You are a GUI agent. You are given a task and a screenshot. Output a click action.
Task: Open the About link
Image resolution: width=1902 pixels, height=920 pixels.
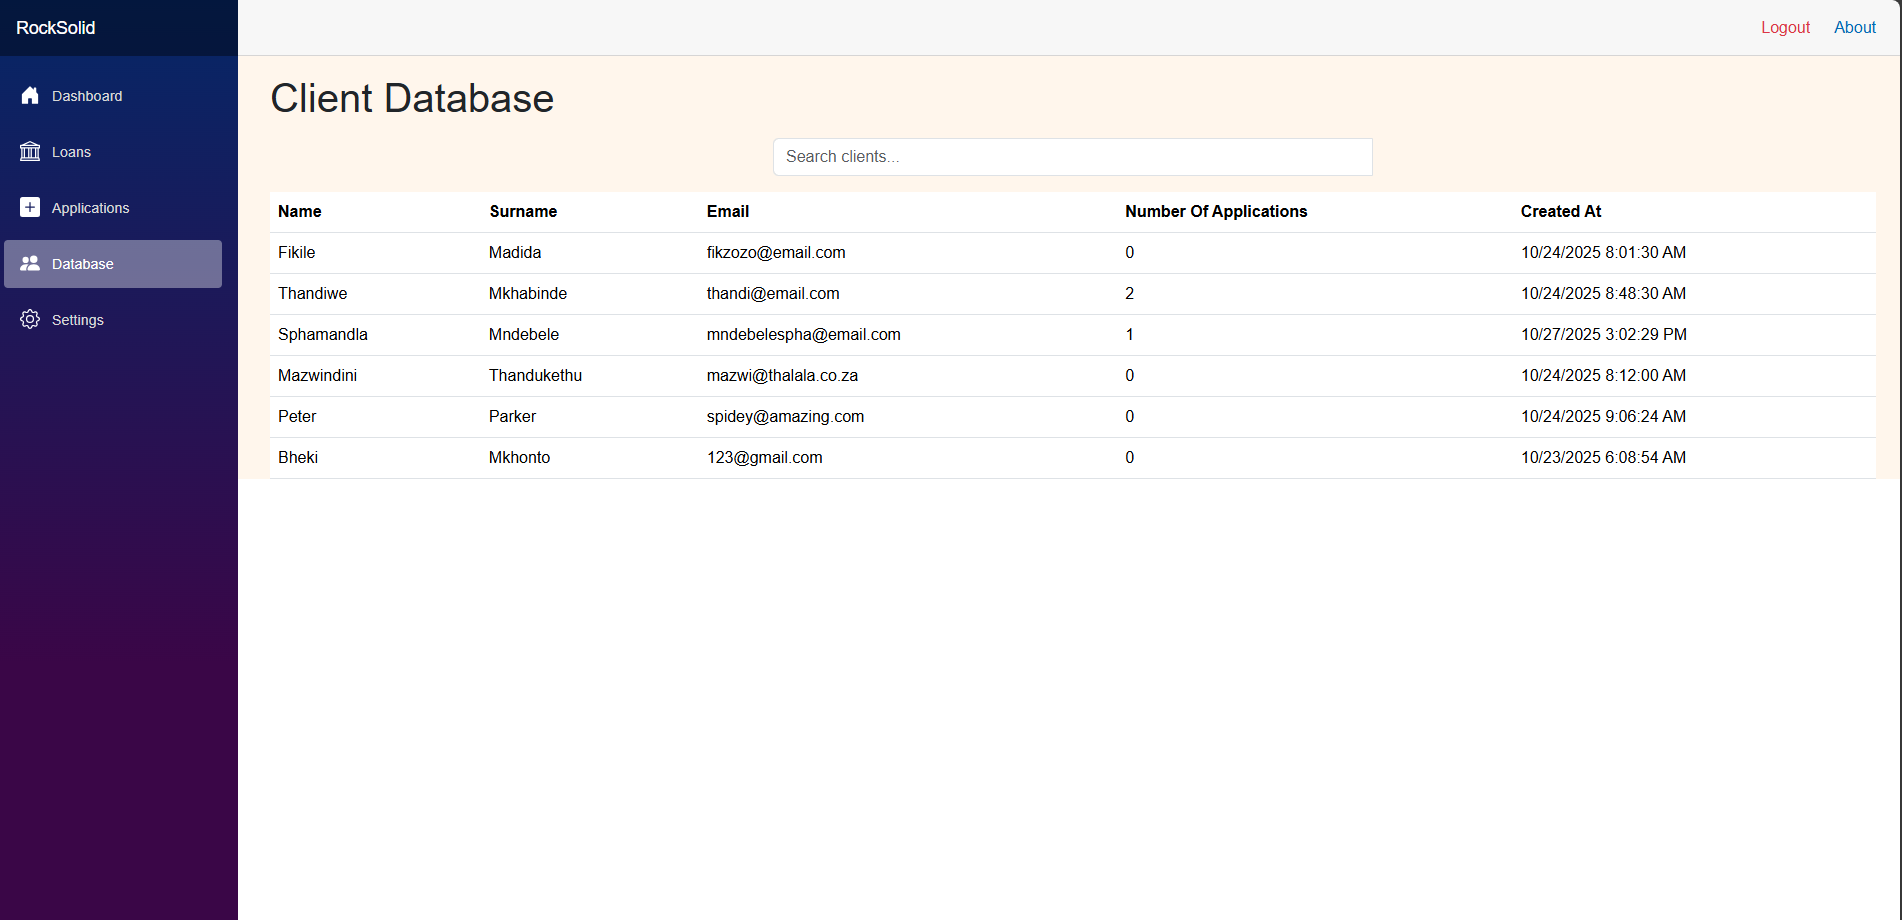[1854, 28]
